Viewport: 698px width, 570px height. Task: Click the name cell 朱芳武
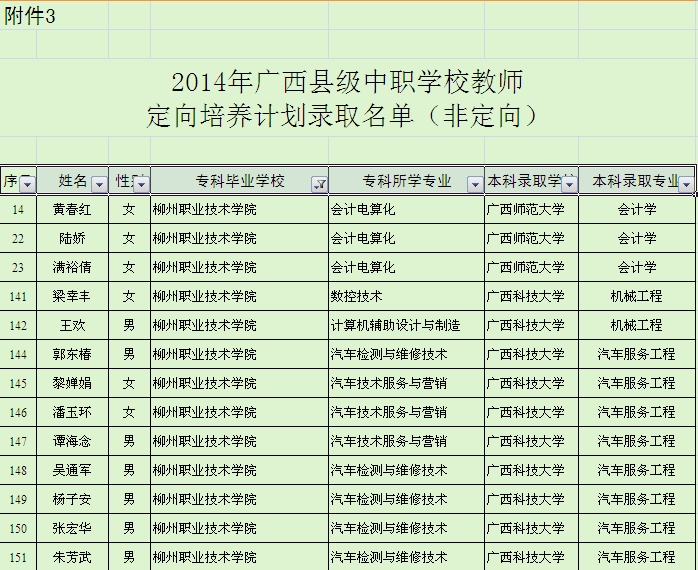[x=72, y=557]
